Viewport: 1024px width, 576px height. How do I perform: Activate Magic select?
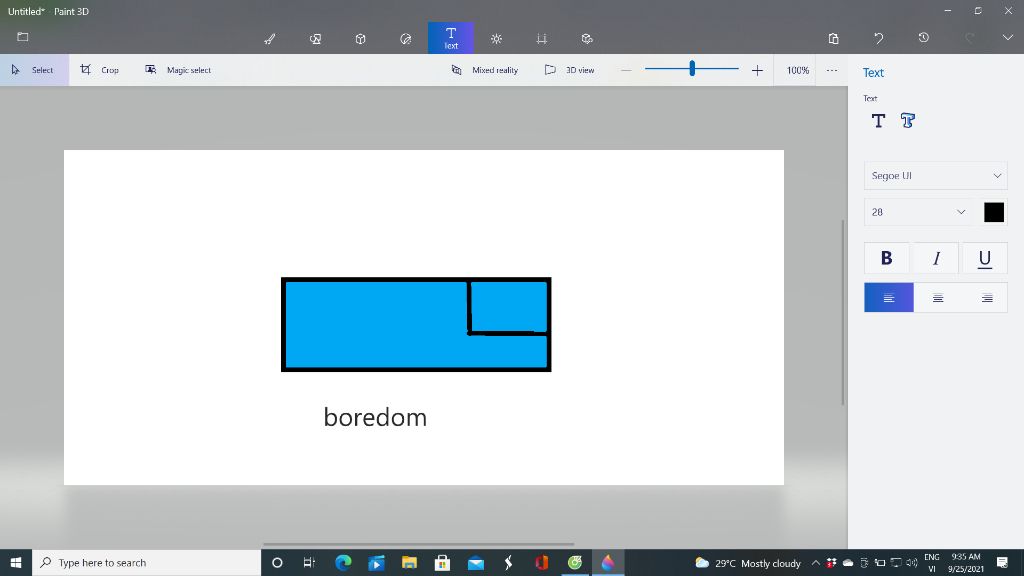178,70
